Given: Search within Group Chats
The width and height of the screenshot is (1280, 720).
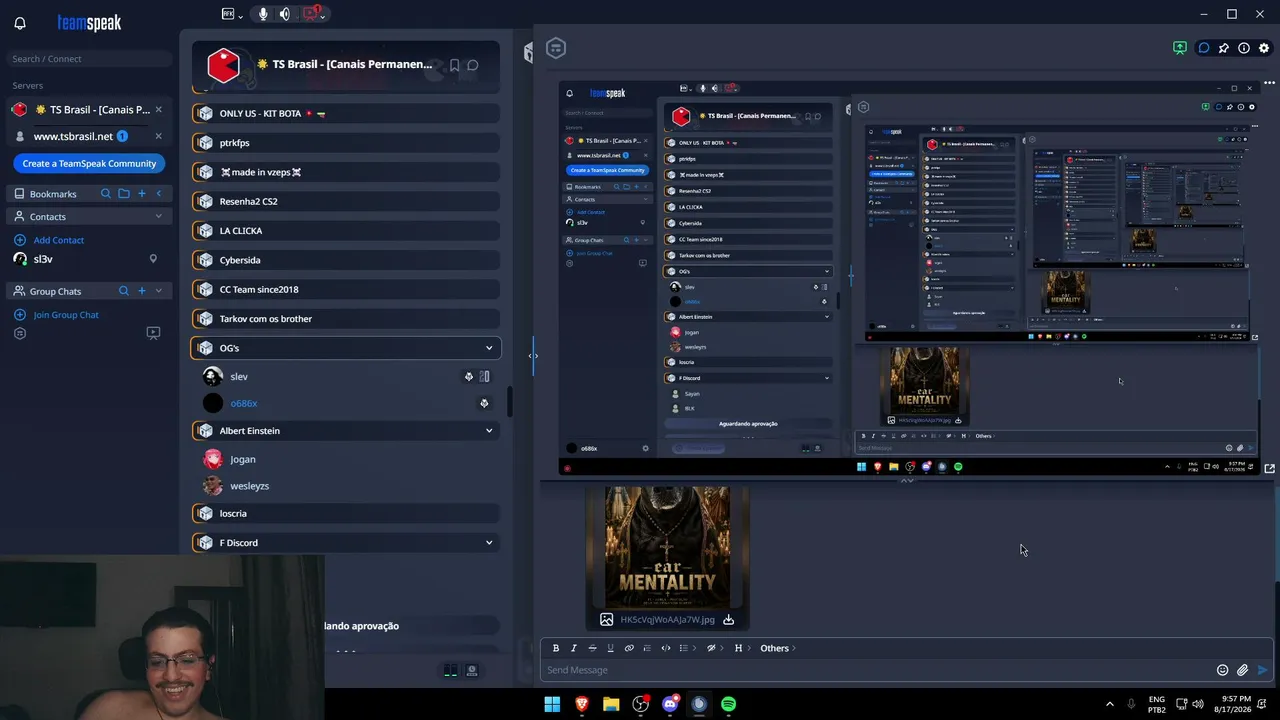Looking at the screenshot, I should click(124, 291).
